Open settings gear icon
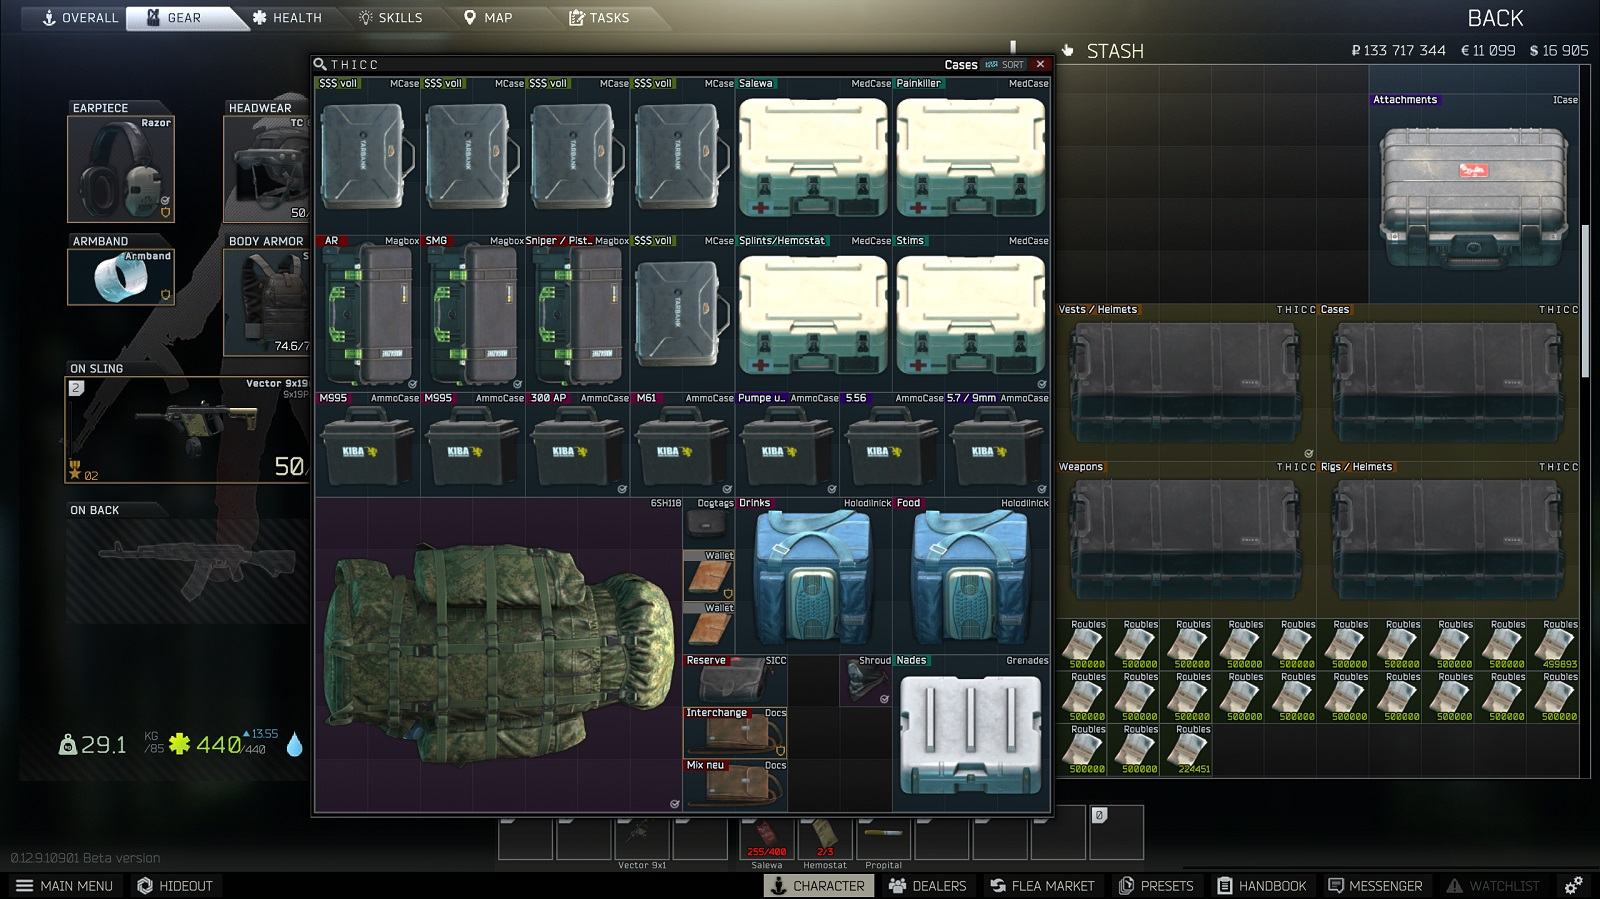This screenshot has width=1600, height=899. (x=1574, y=886)
